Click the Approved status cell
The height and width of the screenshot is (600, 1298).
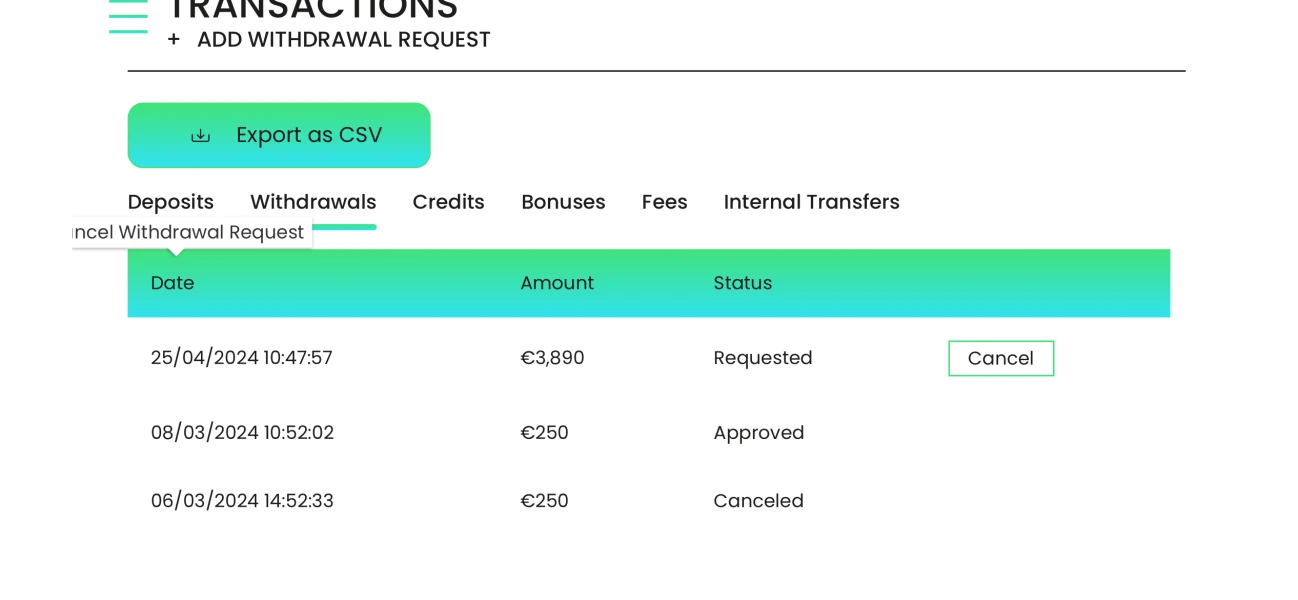tap(758, 433)
